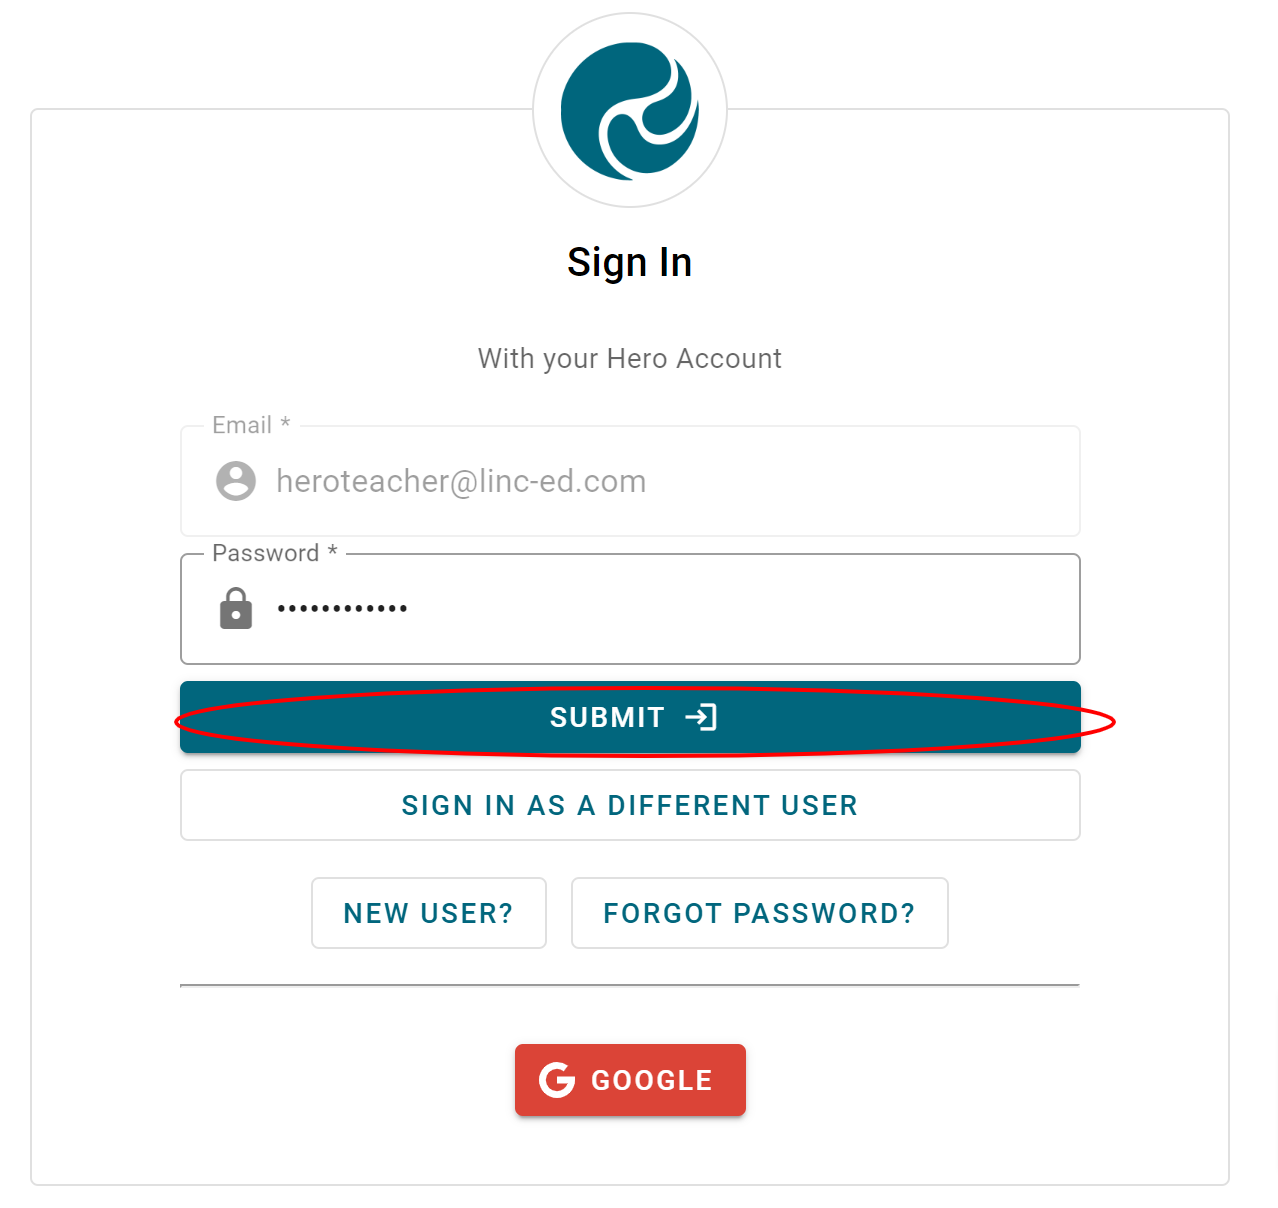Choose Sign In As A Different User
Screen dimensions: 1278x1208
tap(630, 805)
